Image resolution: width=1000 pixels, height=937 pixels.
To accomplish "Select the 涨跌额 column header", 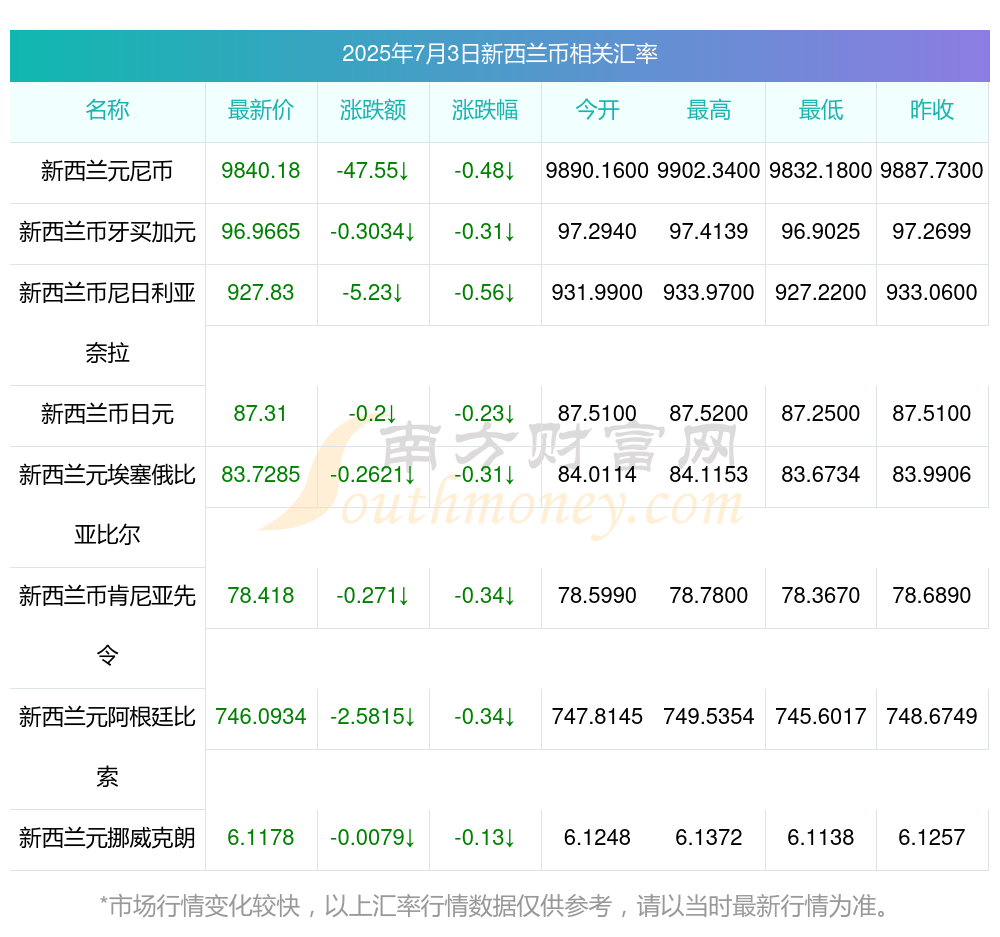I will (x=373, y=110).
